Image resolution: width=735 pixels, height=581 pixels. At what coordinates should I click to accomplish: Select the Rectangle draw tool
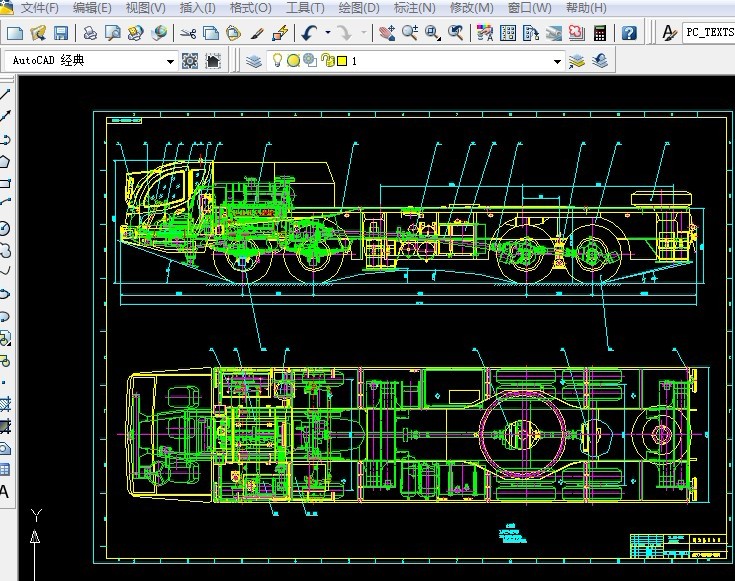(5, 183)
